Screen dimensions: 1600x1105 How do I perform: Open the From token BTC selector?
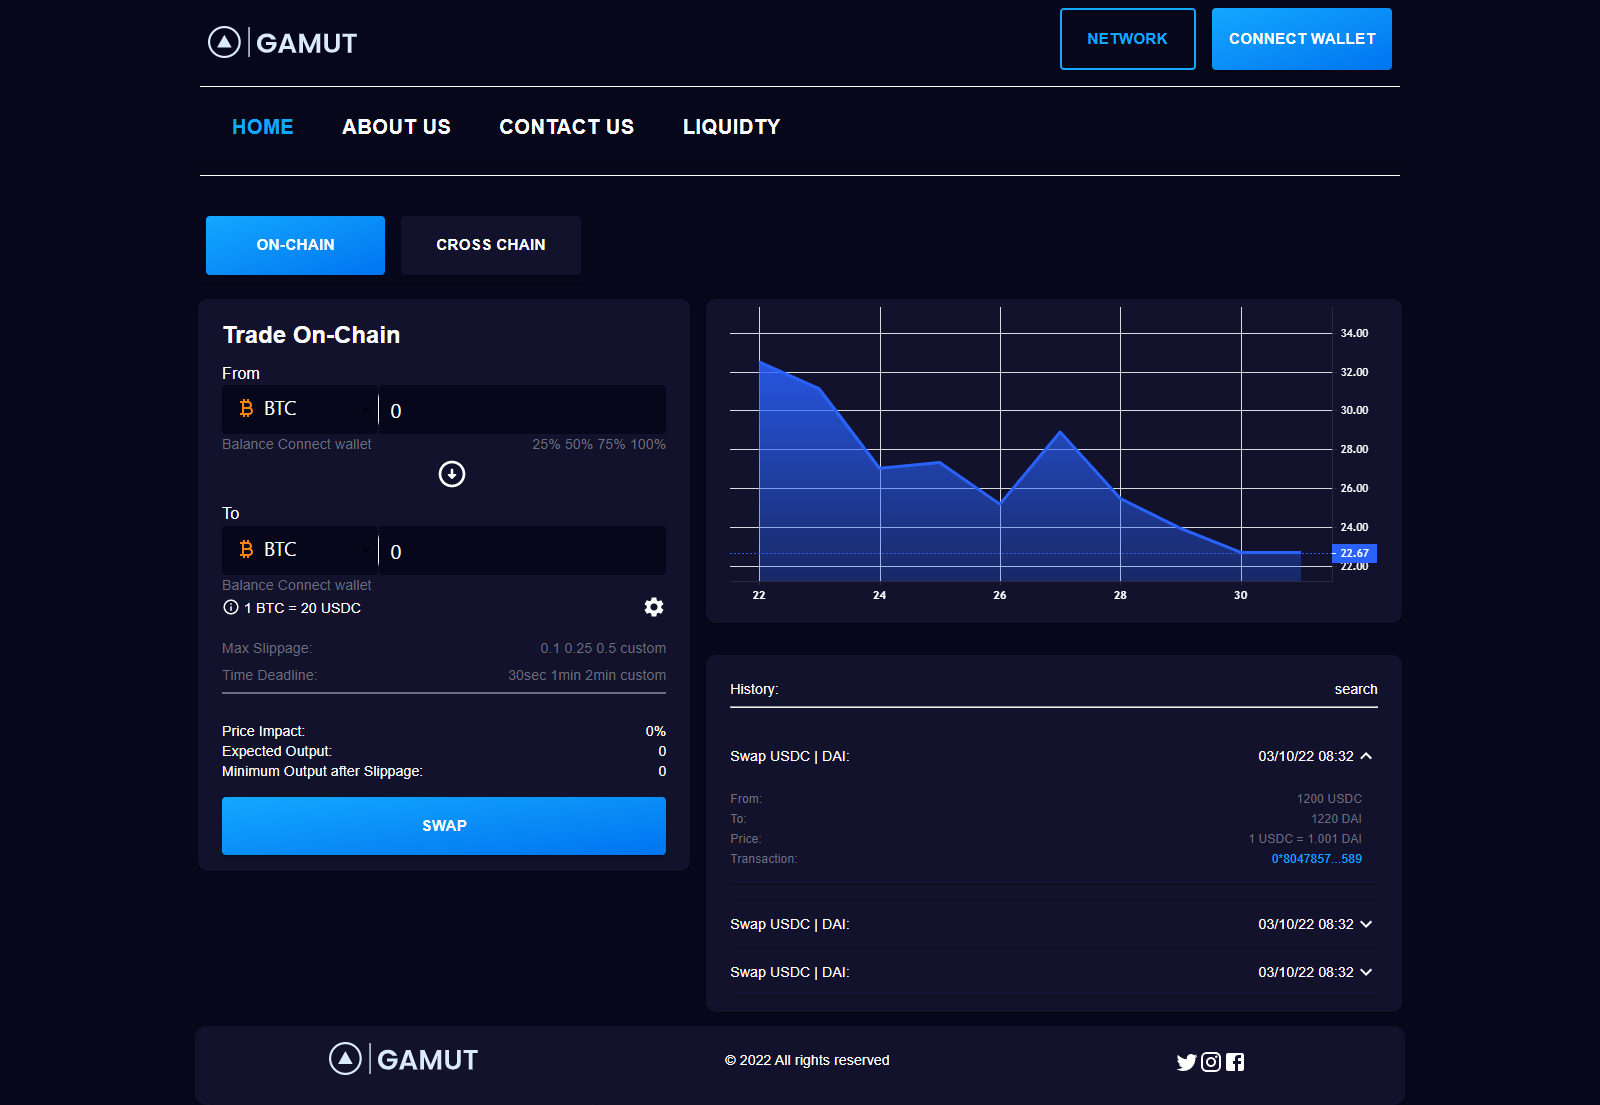click(x=300, y=409)
